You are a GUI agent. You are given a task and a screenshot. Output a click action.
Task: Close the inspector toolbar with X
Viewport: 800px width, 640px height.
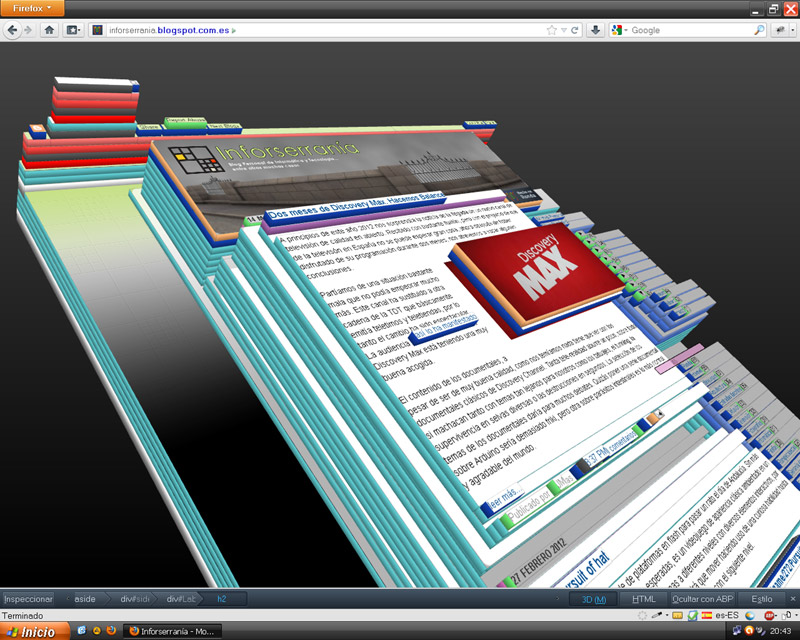[x=792, y=599]
